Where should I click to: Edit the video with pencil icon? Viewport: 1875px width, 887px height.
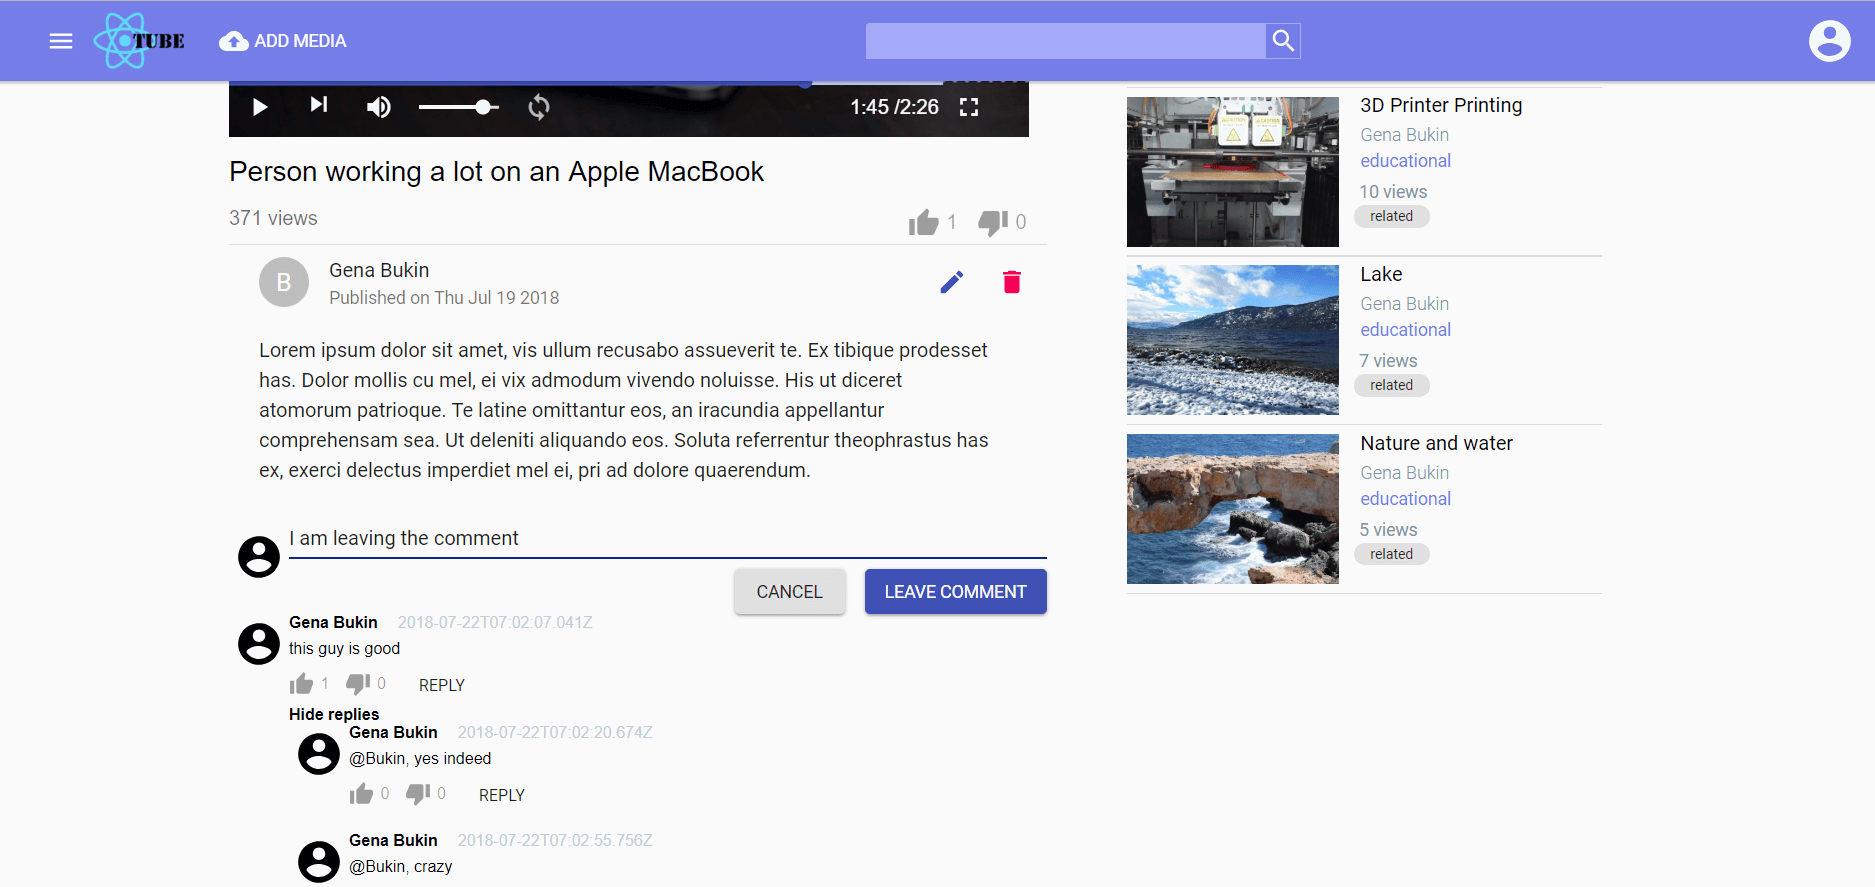[952, 282]
